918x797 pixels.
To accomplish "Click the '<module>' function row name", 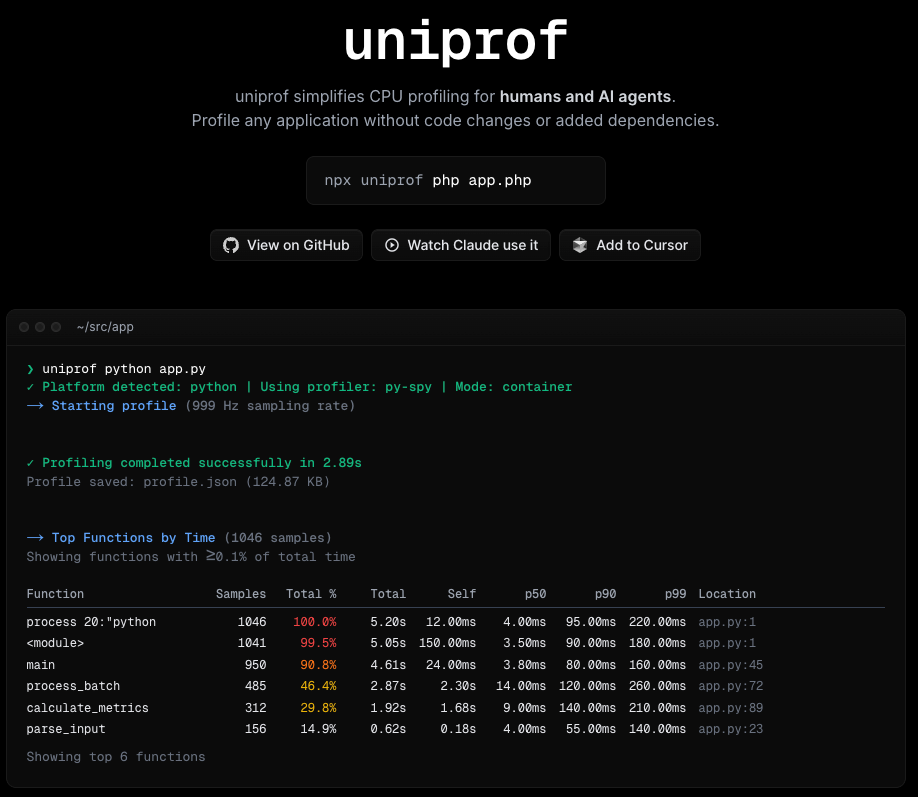I will tap(55, 643).
